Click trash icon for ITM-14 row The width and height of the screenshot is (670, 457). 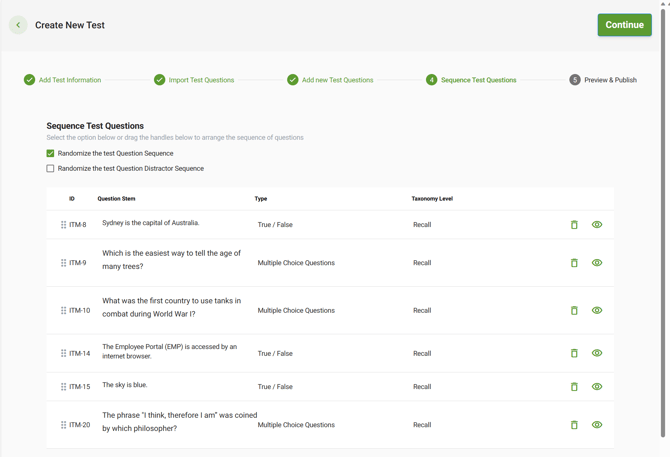[574, 353]
